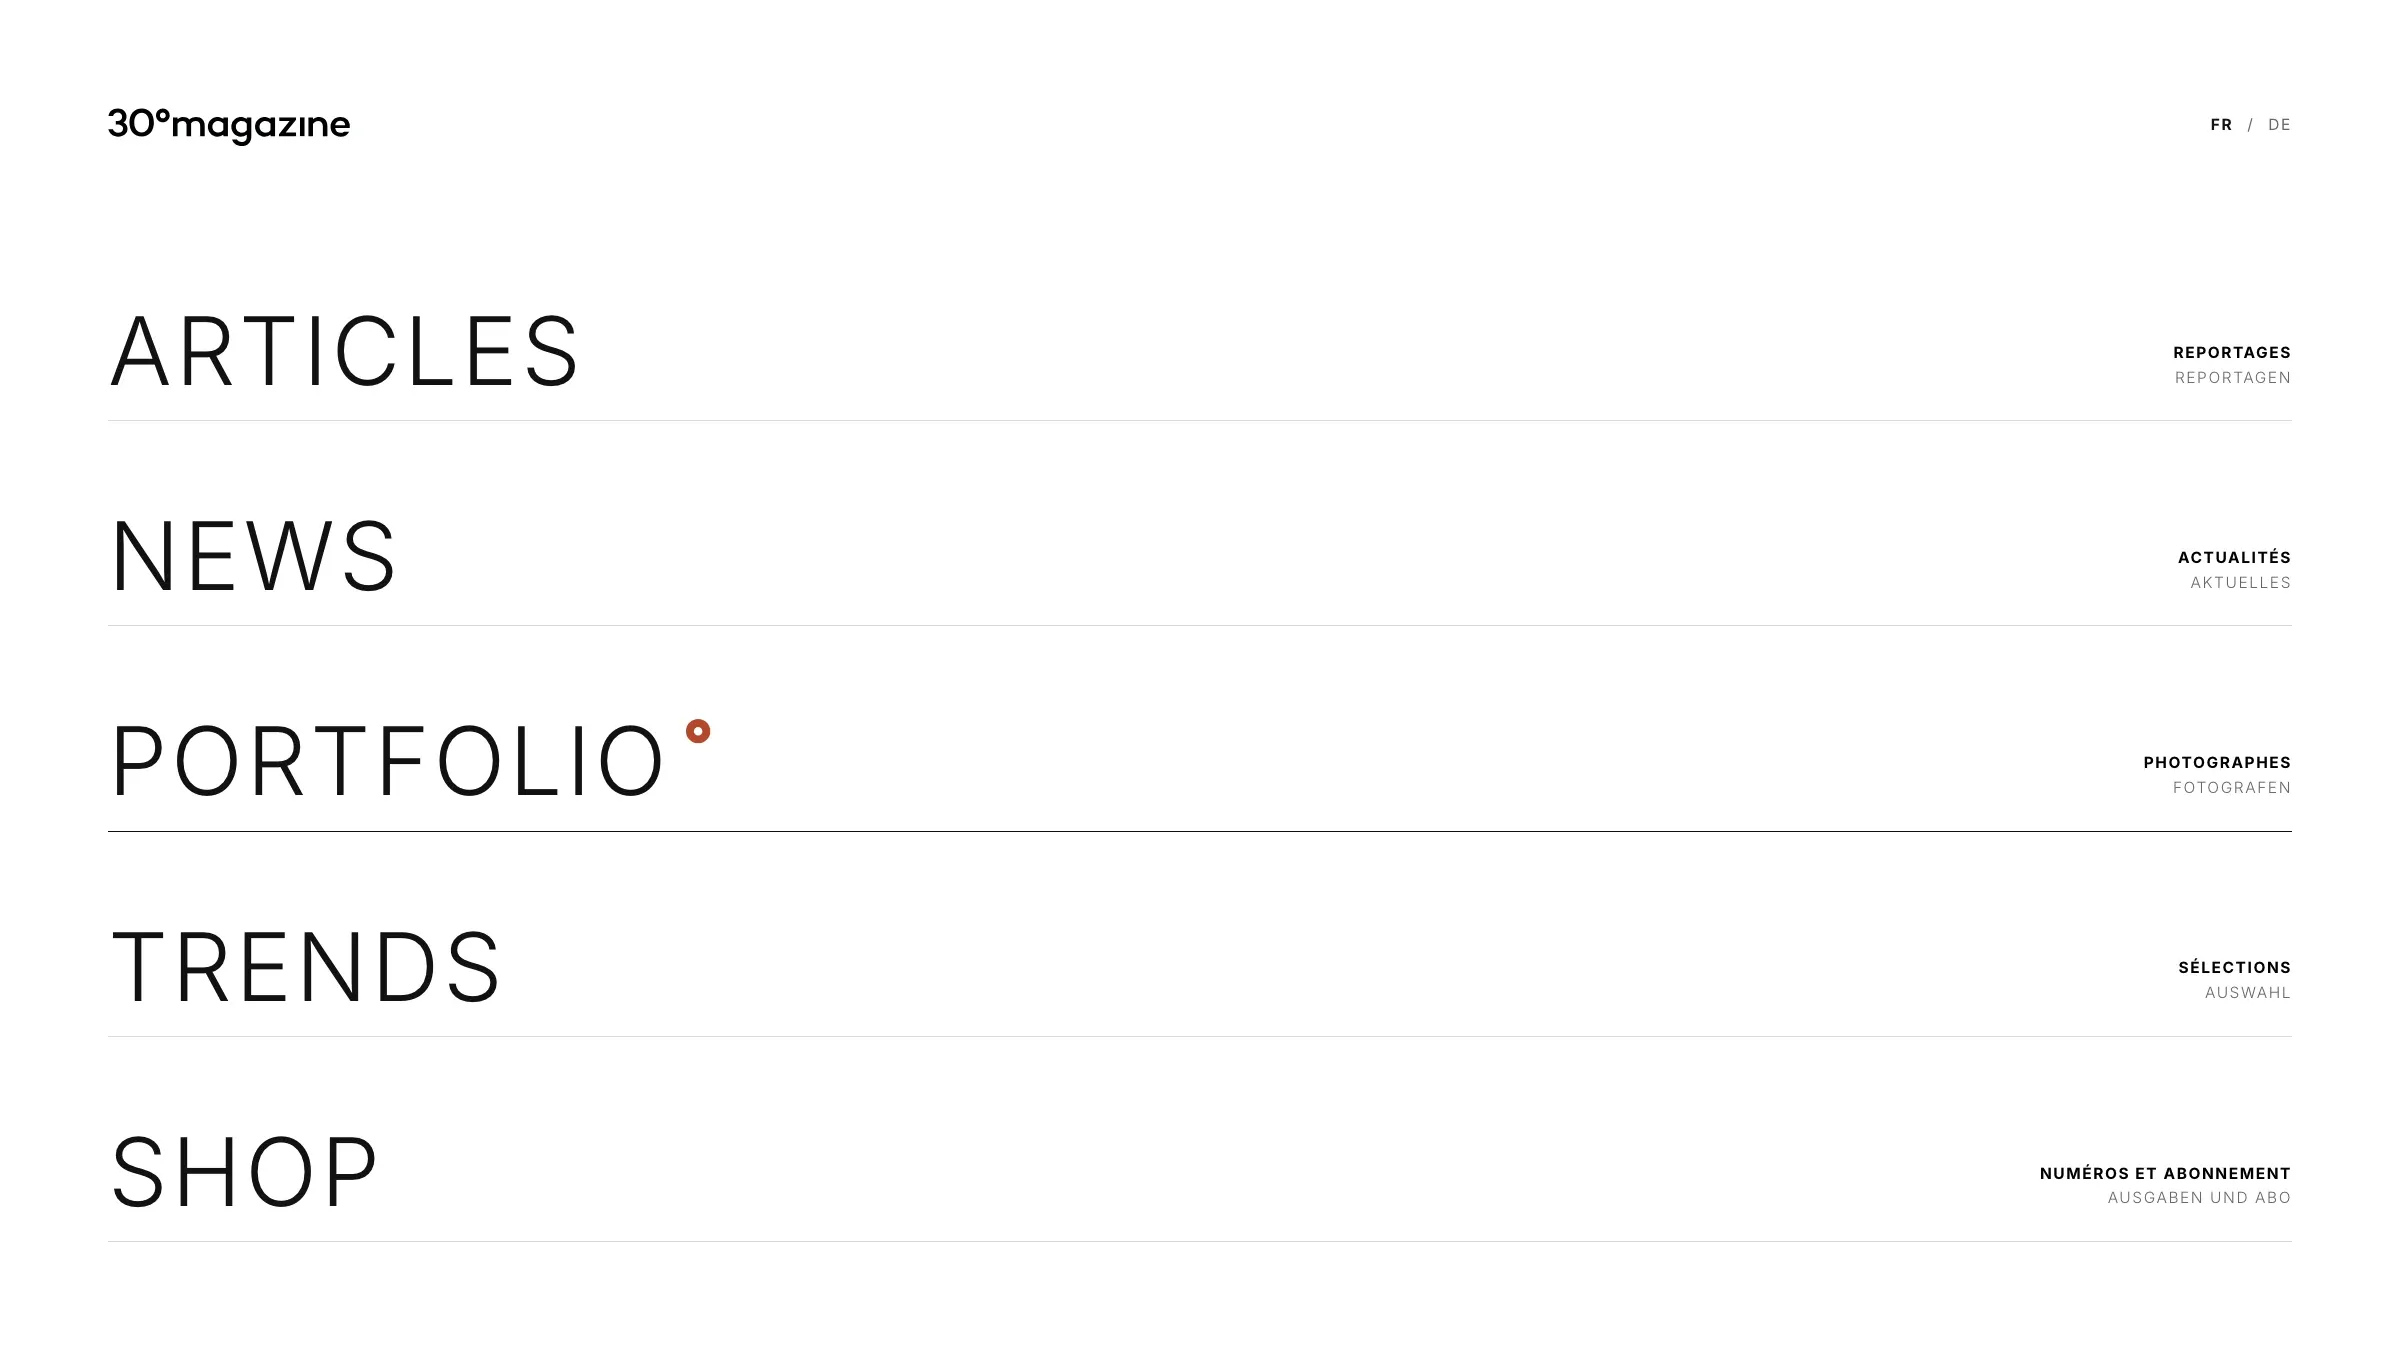
Task: Click the REPORTAGEN German label
Action: pyautogui.click(x=2232, y=378)
